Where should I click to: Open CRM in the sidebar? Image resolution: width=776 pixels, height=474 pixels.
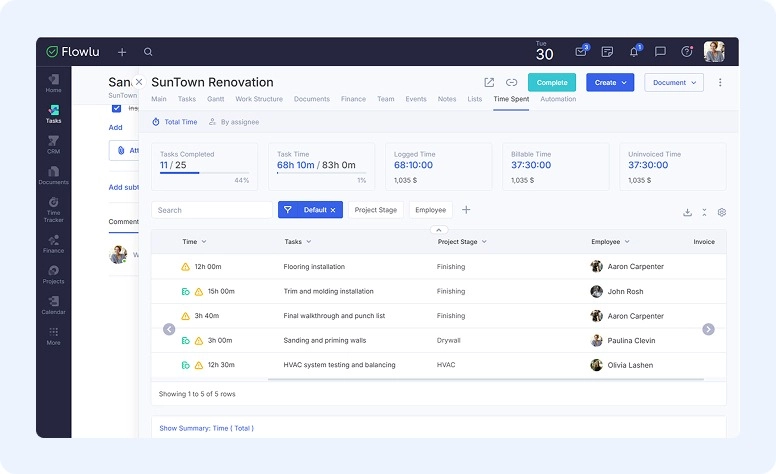(53, 144)
